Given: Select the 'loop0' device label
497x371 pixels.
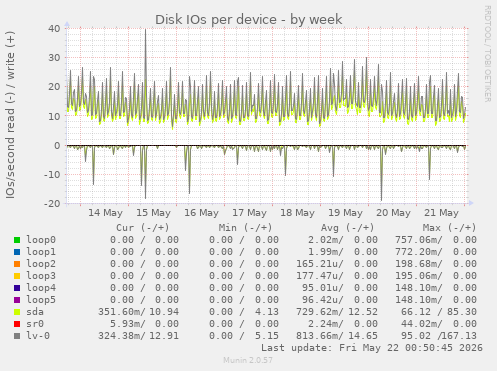Looking at the screenshot, I should [41, 240].
